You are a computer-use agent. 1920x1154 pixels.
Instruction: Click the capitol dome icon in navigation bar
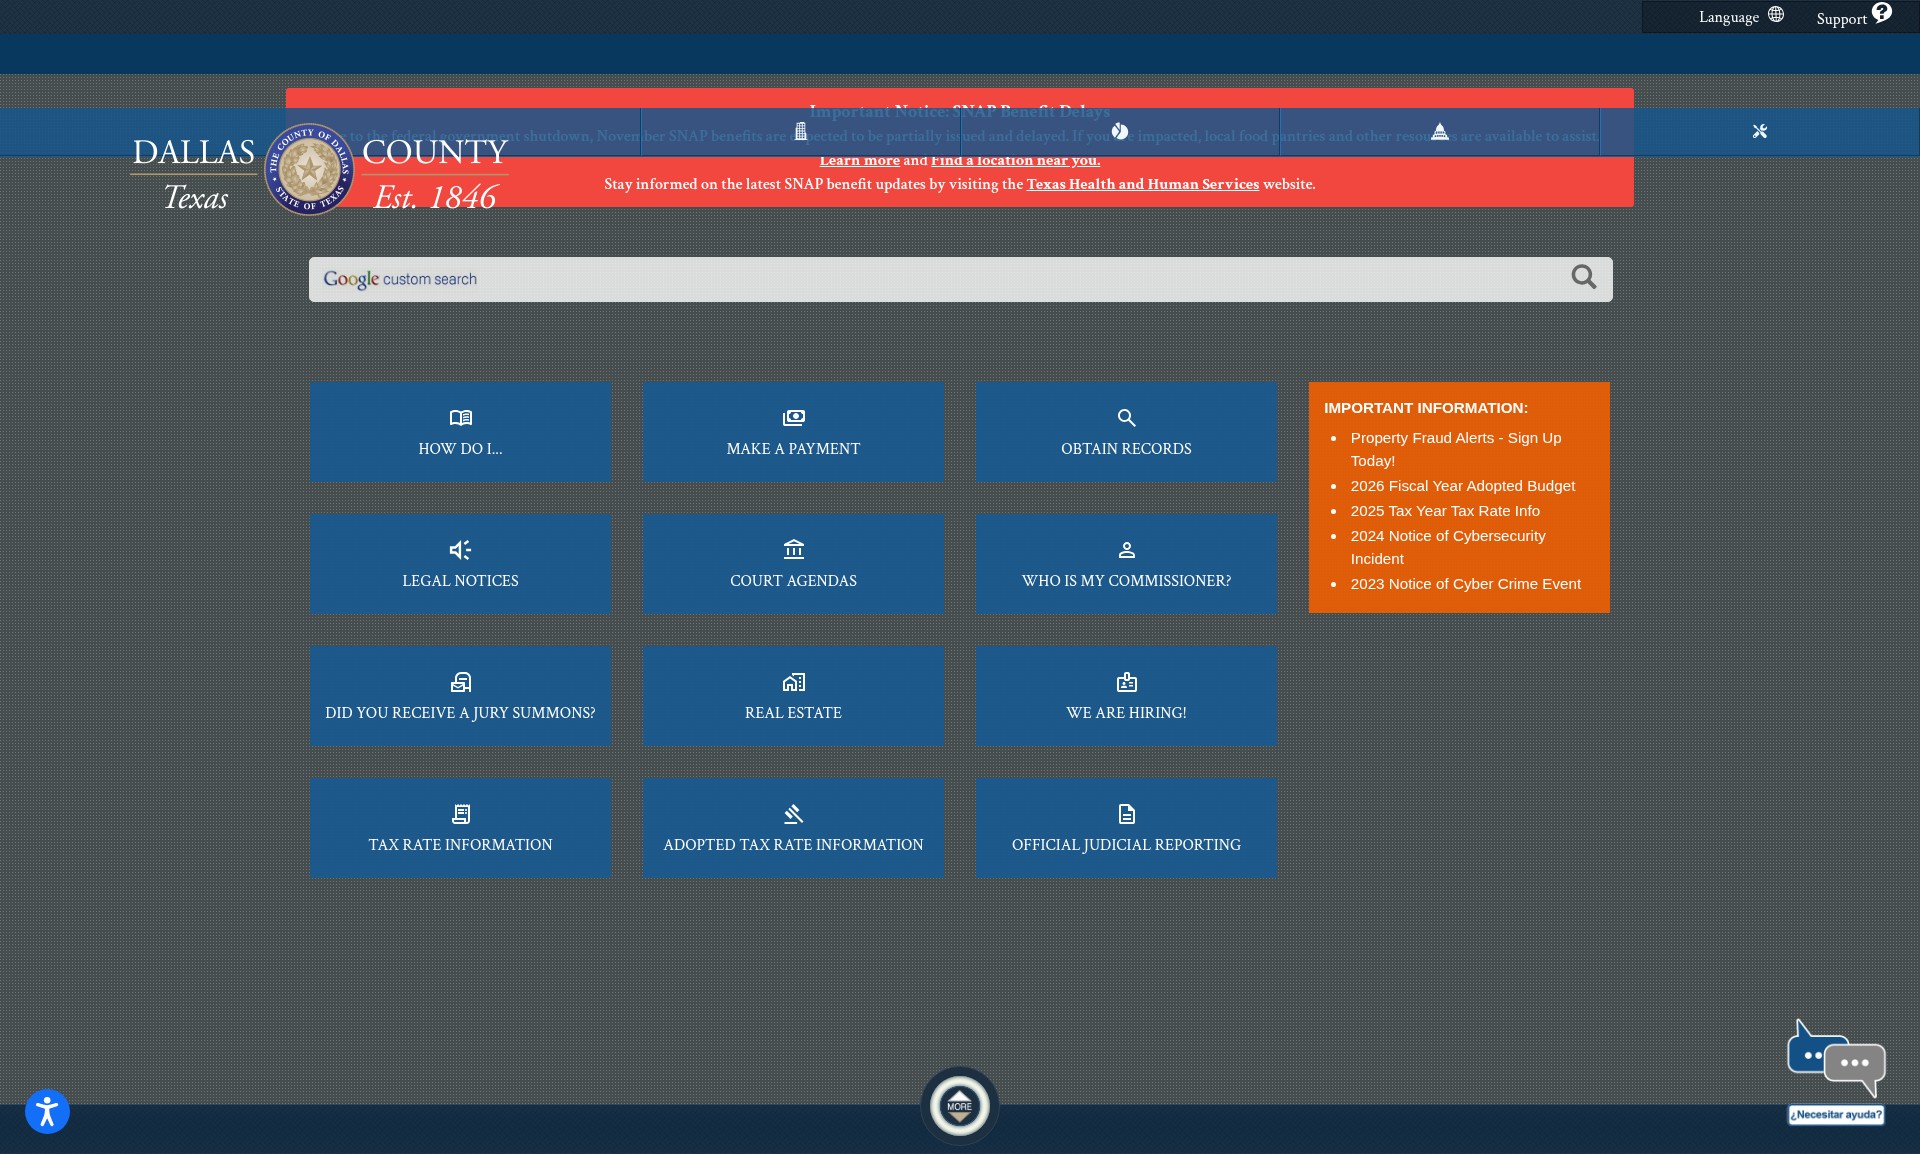(x=1440, y=131)
